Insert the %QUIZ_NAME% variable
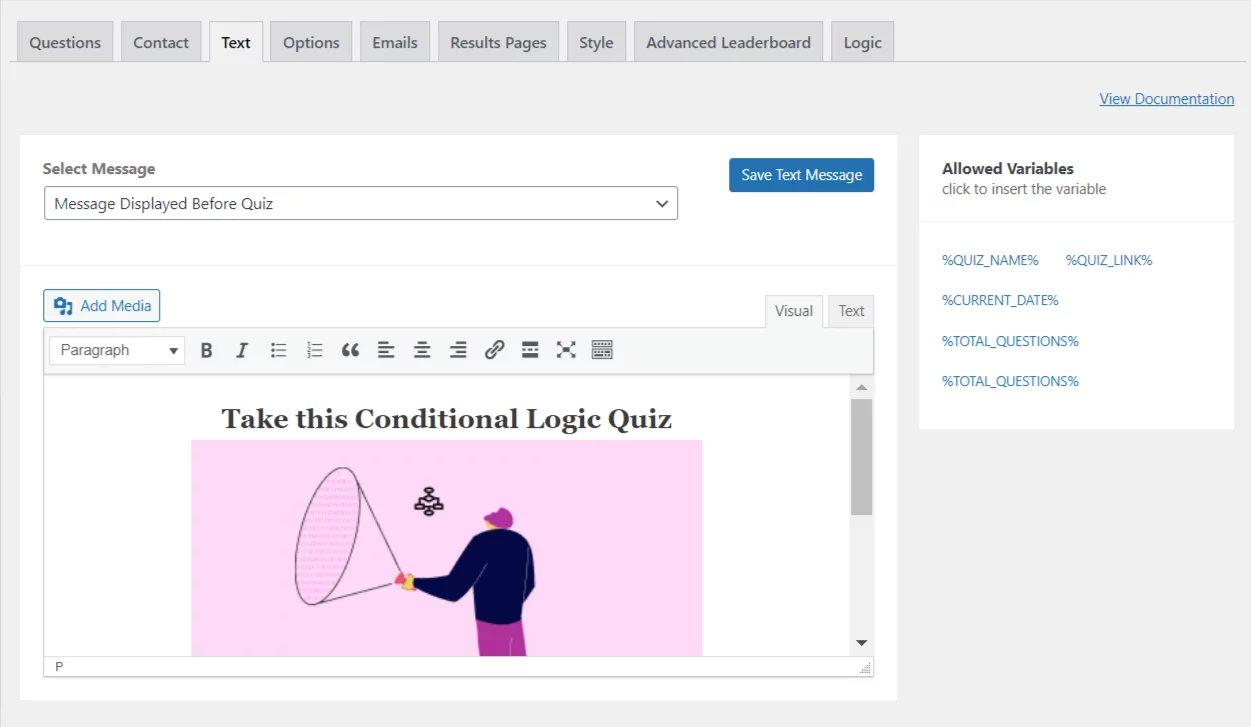 [990, 260]
